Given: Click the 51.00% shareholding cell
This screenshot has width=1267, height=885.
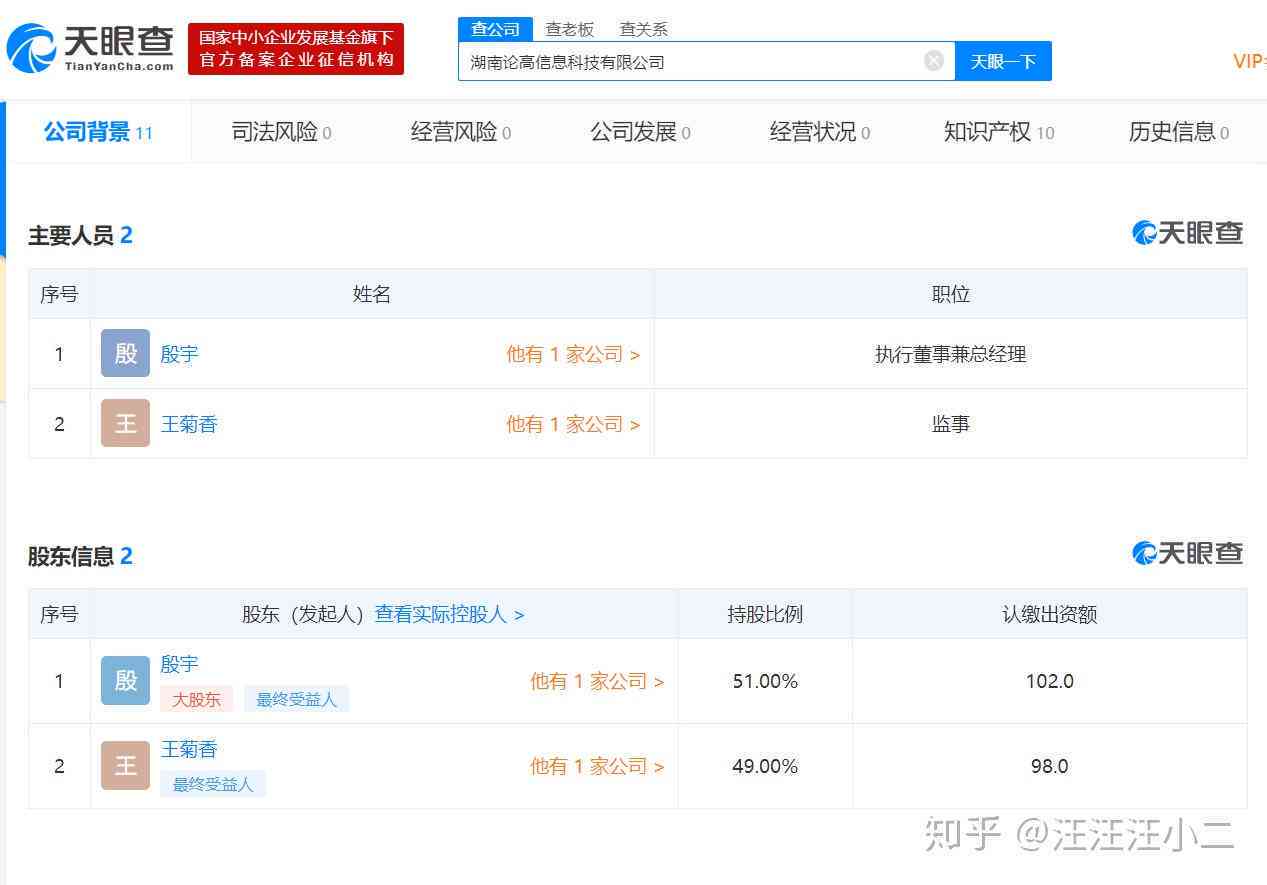Looking at the screenshot, I should (x=765, y=681).
